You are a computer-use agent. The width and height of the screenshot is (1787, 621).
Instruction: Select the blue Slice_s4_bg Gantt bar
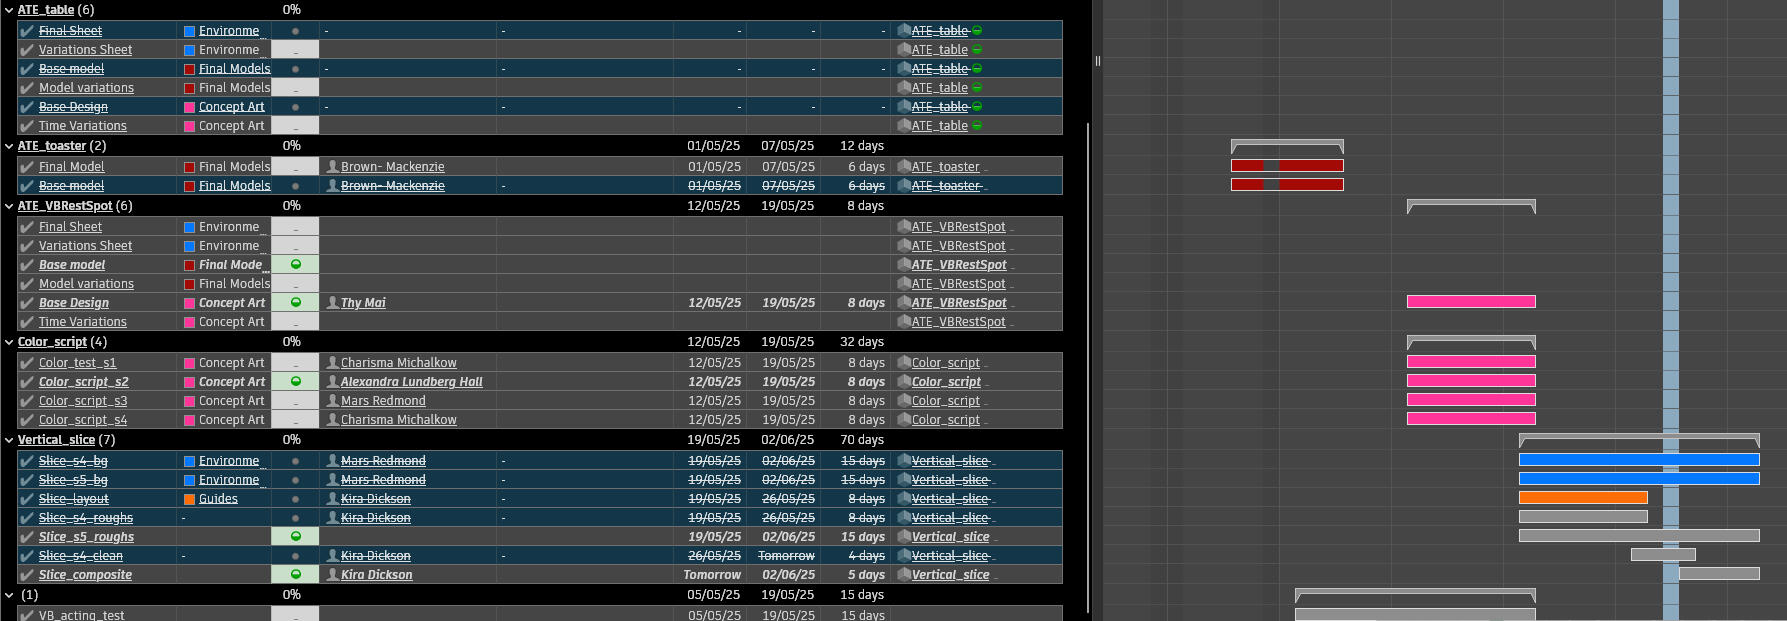[x=1639, y=460]
